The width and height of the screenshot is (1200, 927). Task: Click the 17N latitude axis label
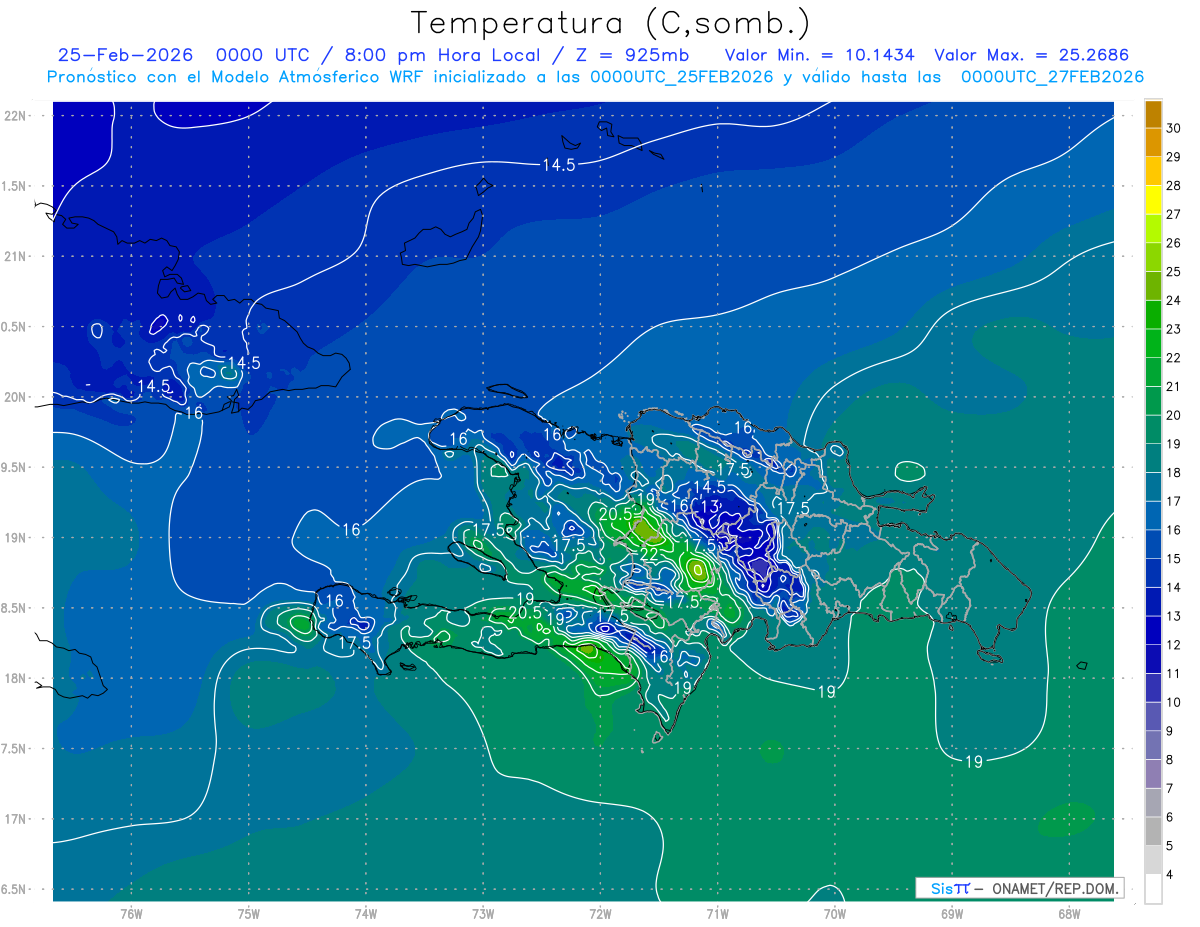tap(14, 819)
